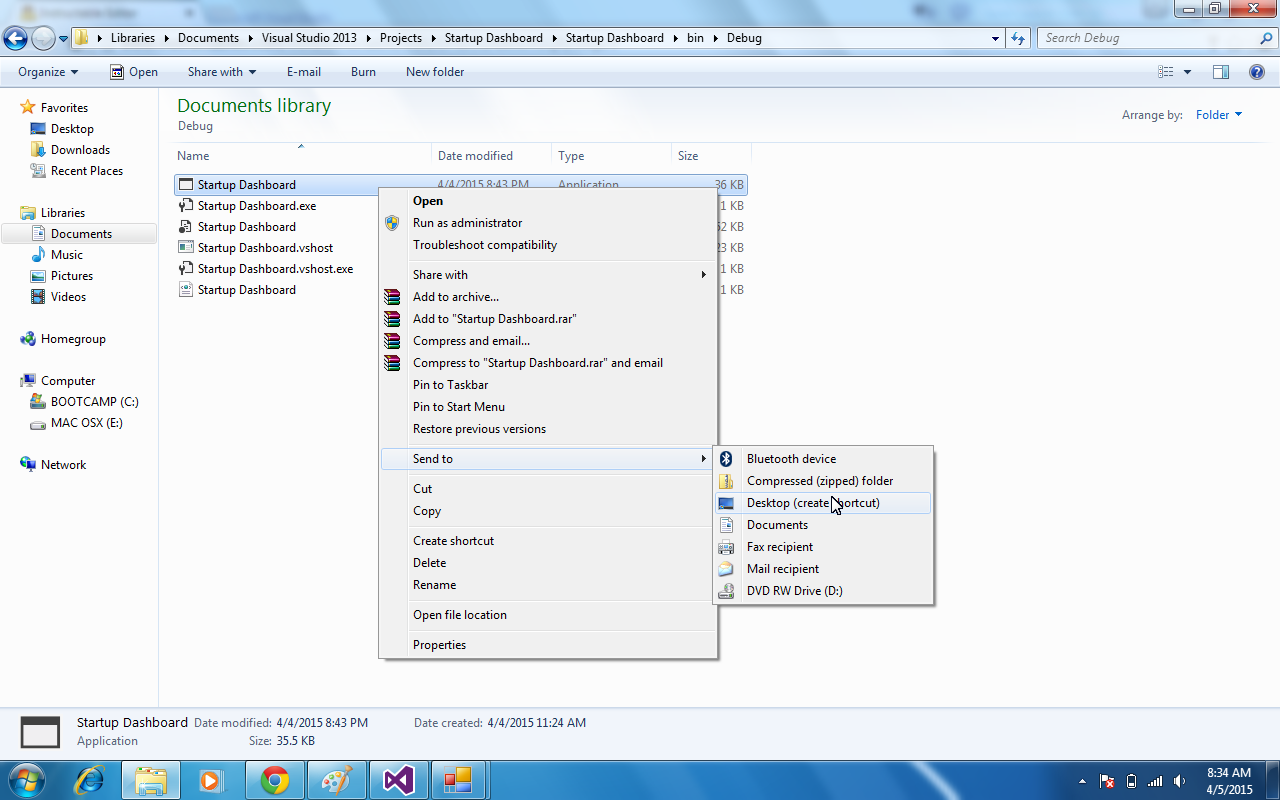Select the Music library
1280x800 pixels.
tap(67, 255)
